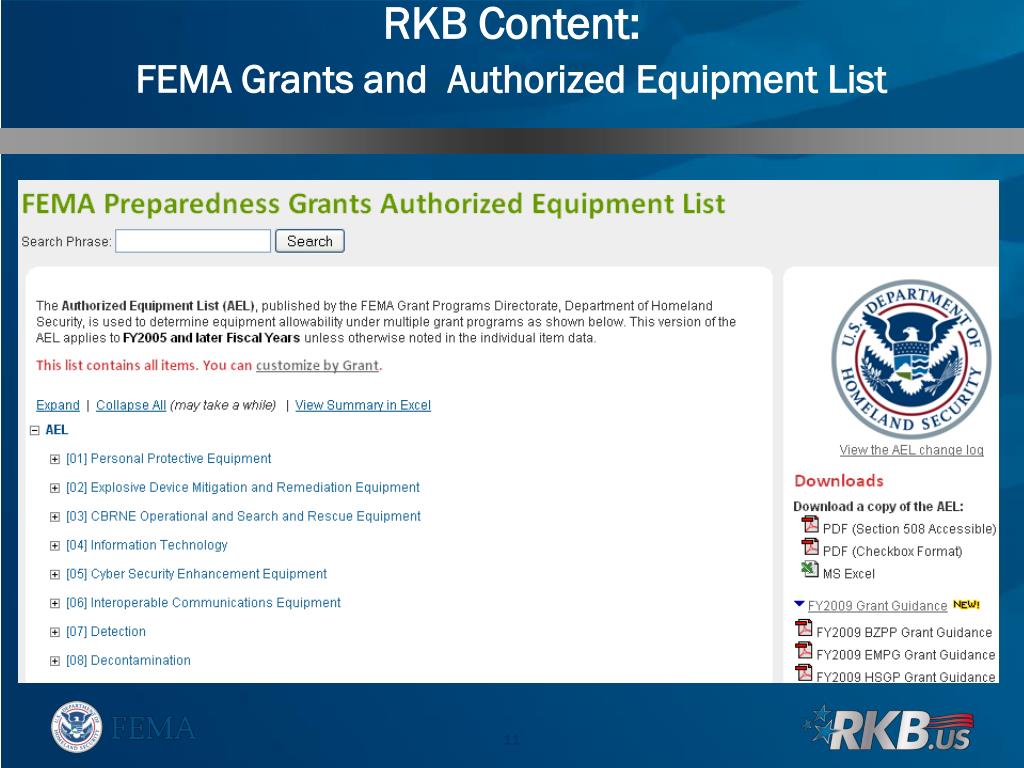The width and height of the screenshot is (1024, 768).
Task: Click the PDF icon for Checkbox Format
Action: click(x=810, y=547)
